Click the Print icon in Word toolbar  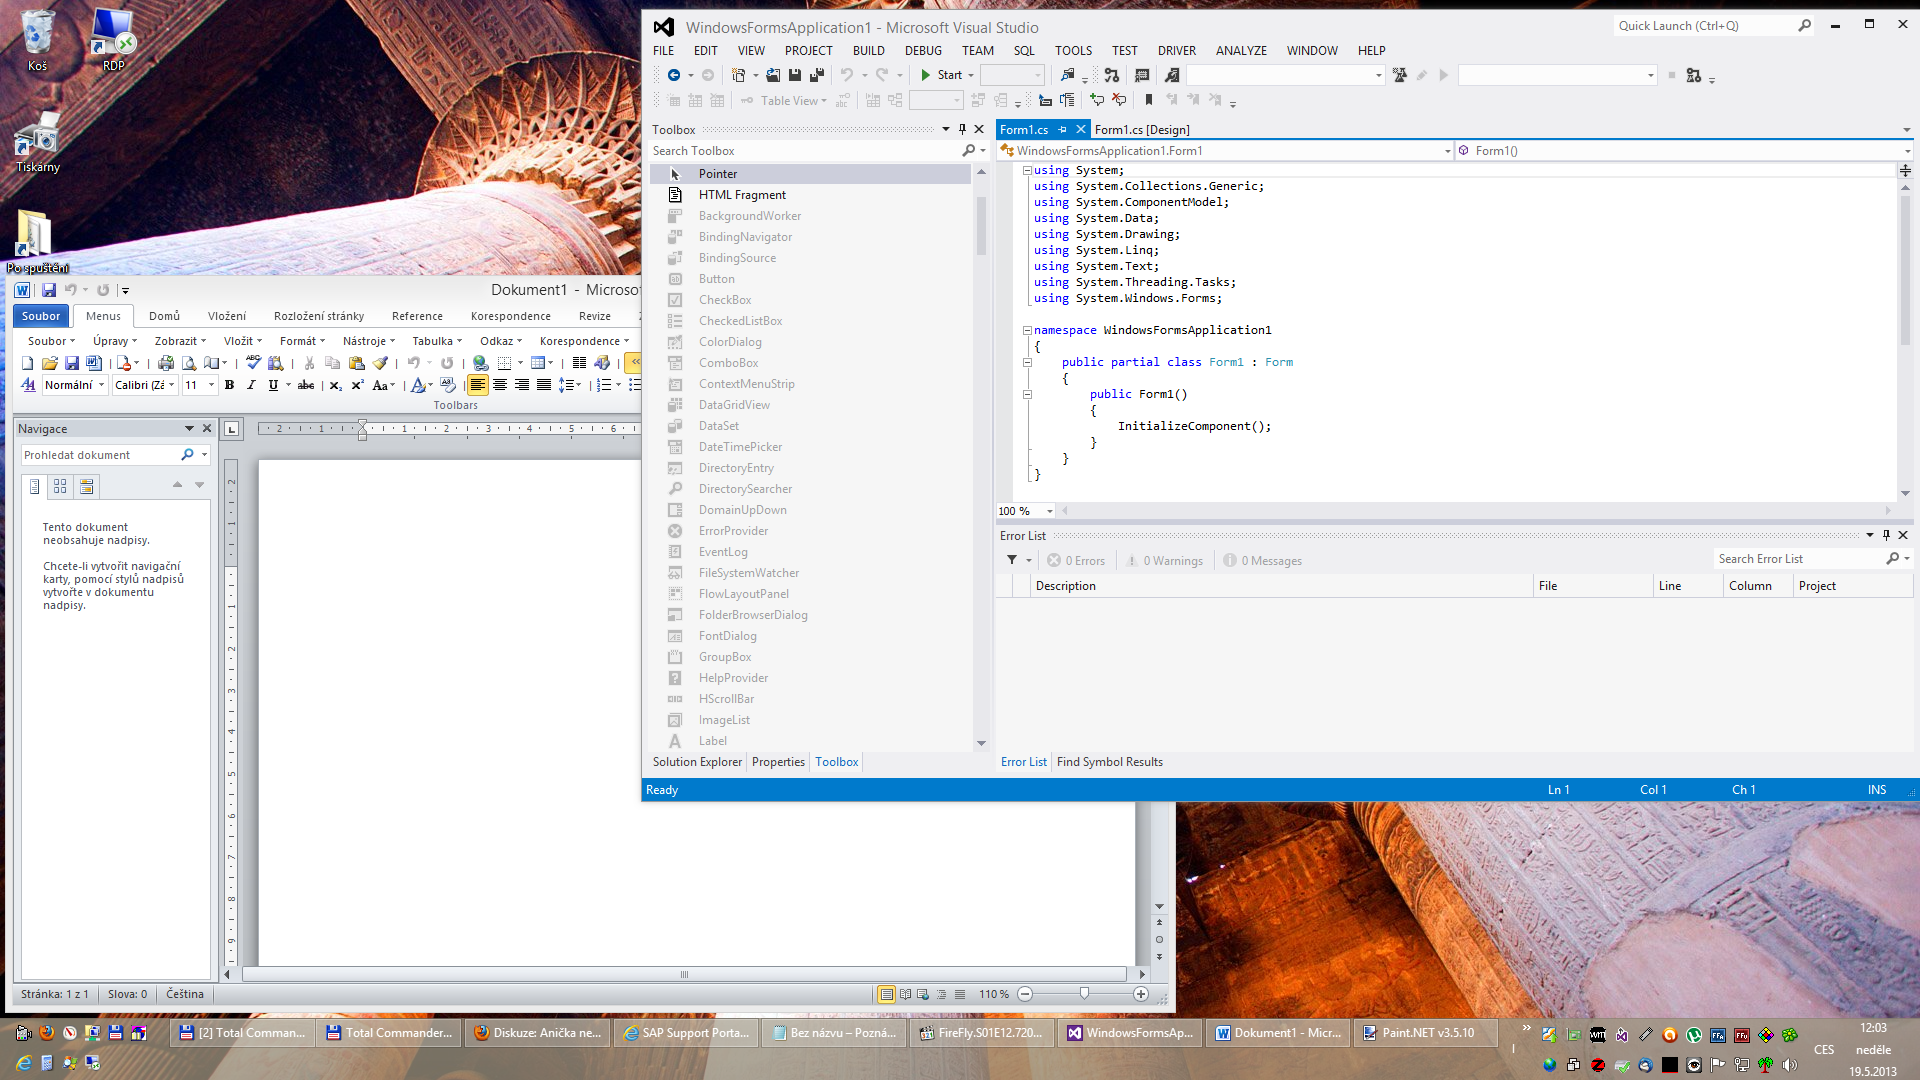pos(166,363)
